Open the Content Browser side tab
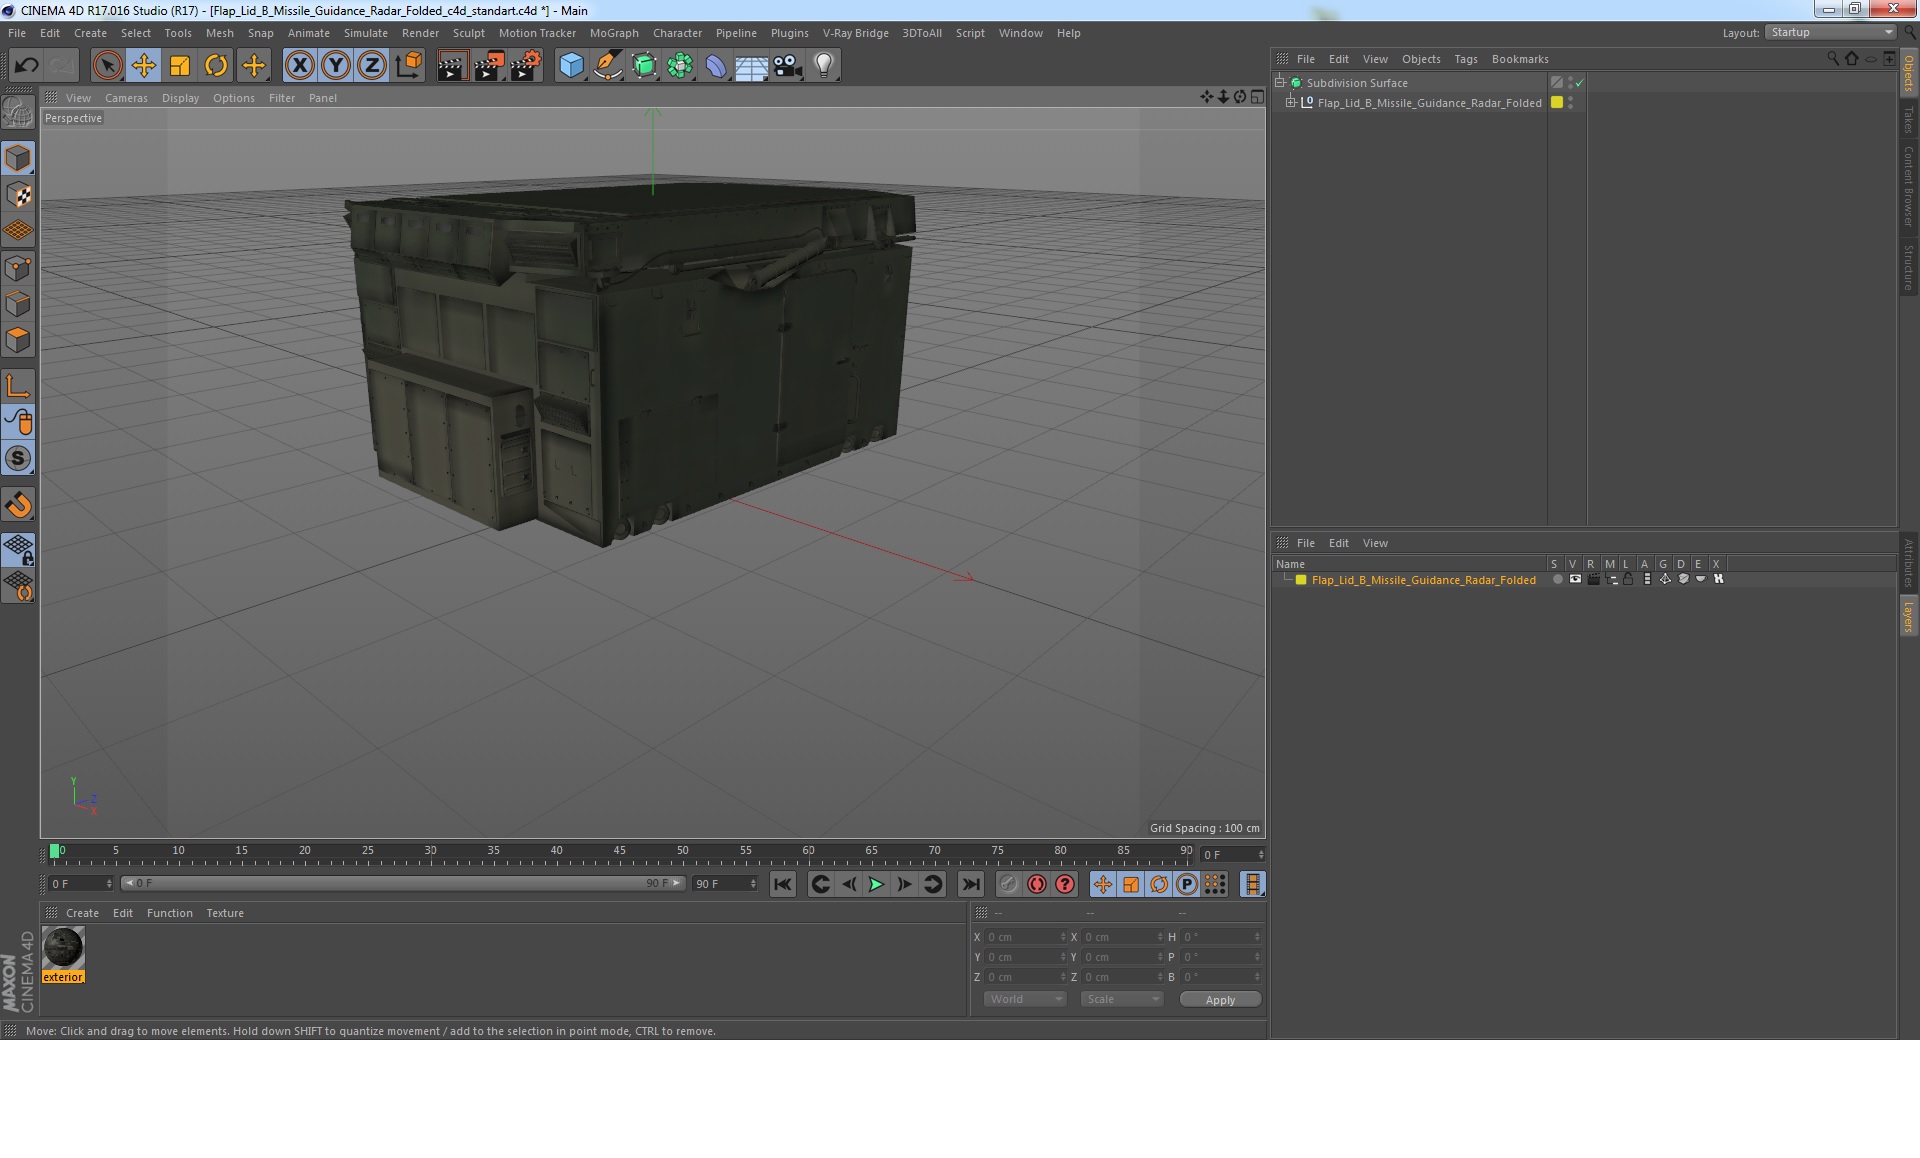Viewport: 1920px width, 1158px height. coord(1908,186)
